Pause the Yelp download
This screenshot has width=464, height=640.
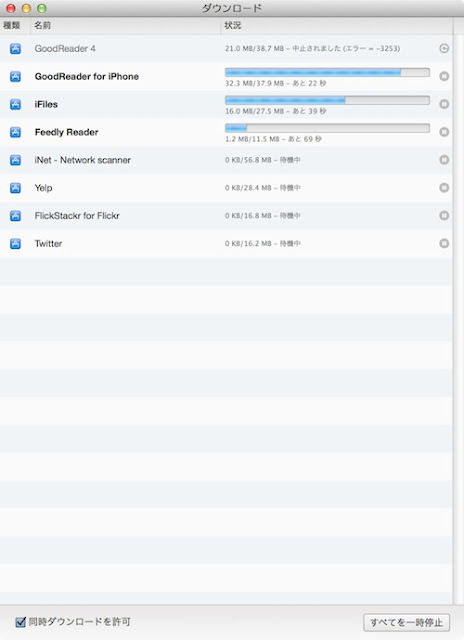[444, 188]
